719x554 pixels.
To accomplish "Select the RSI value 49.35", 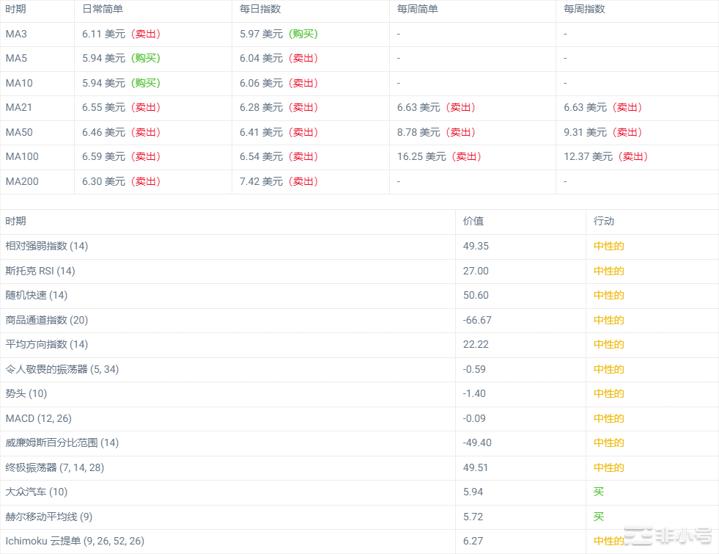I will tap(476, 246).
